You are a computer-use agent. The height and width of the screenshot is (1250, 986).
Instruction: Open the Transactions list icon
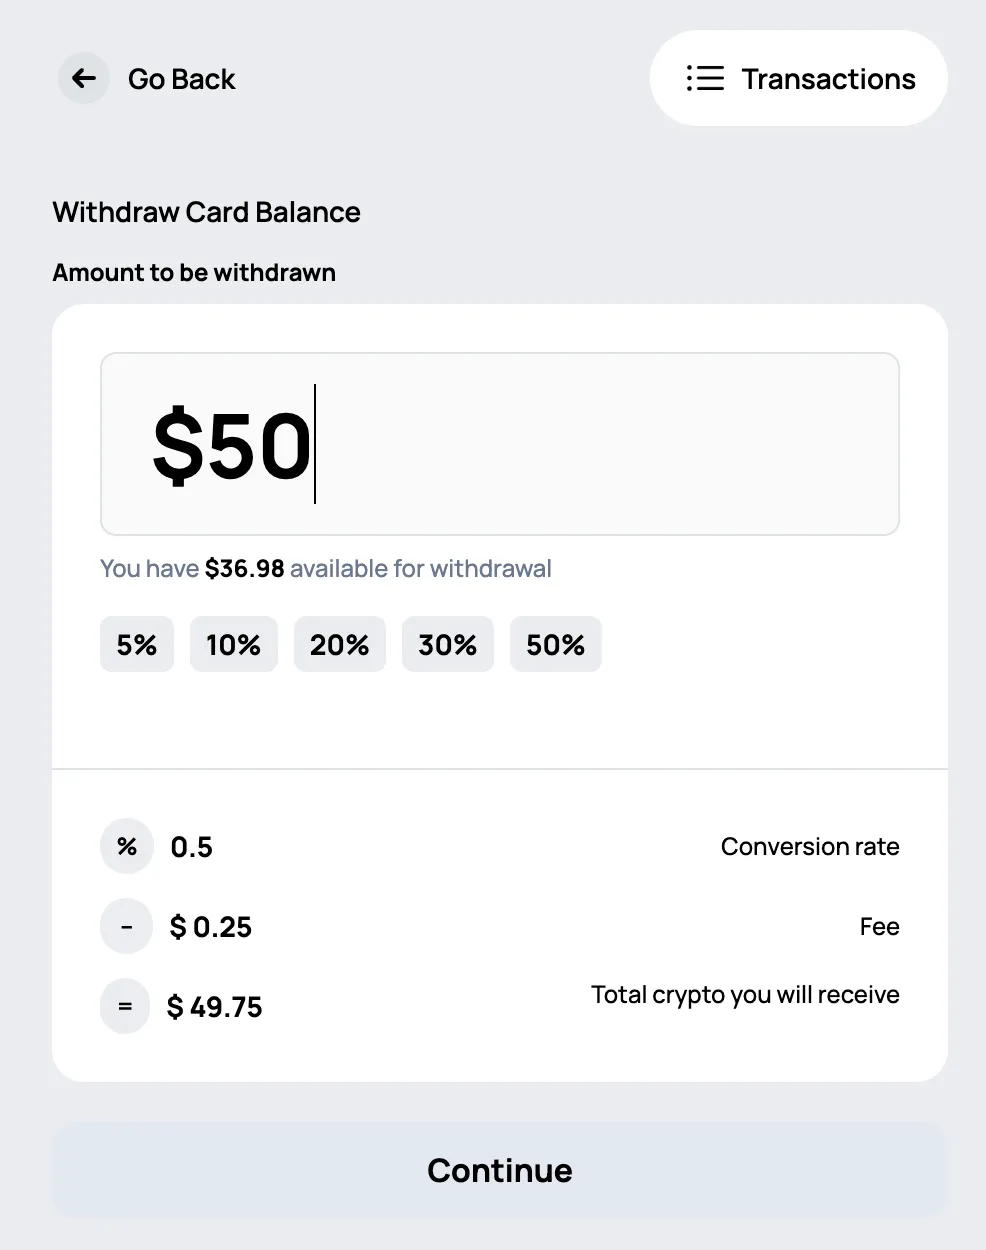coord(705,78)
